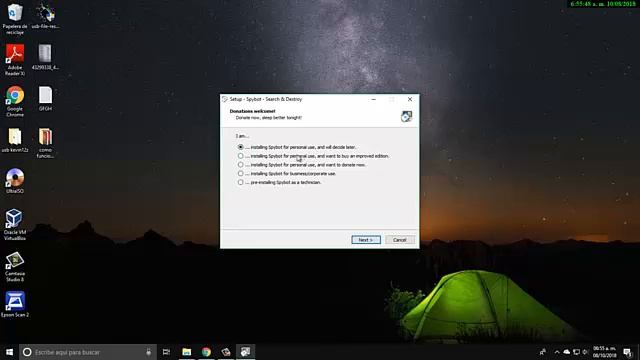640x360 pixels.
Task: Click the Windows Start button
Action: click(9, 352)
